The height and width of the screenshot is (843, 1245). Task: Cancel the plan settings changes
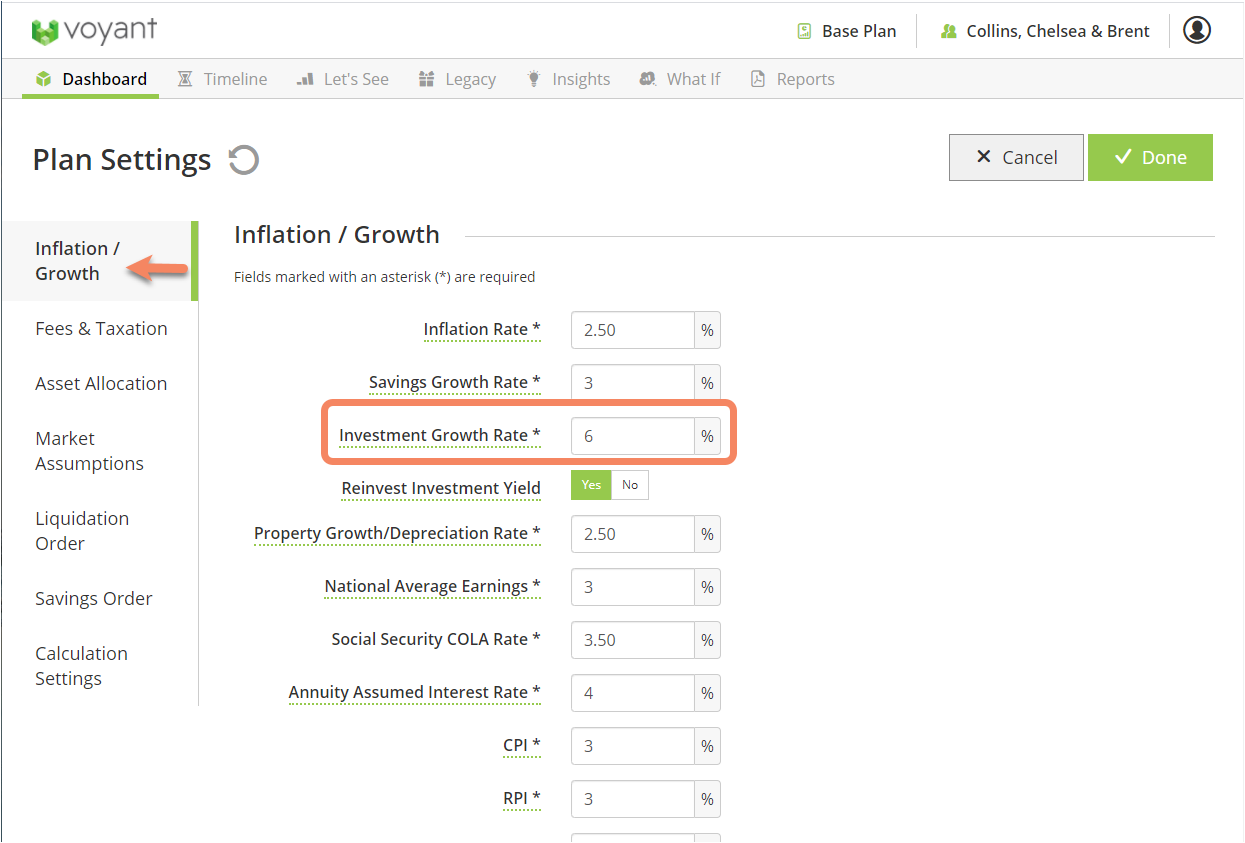tap(1015, 157)
